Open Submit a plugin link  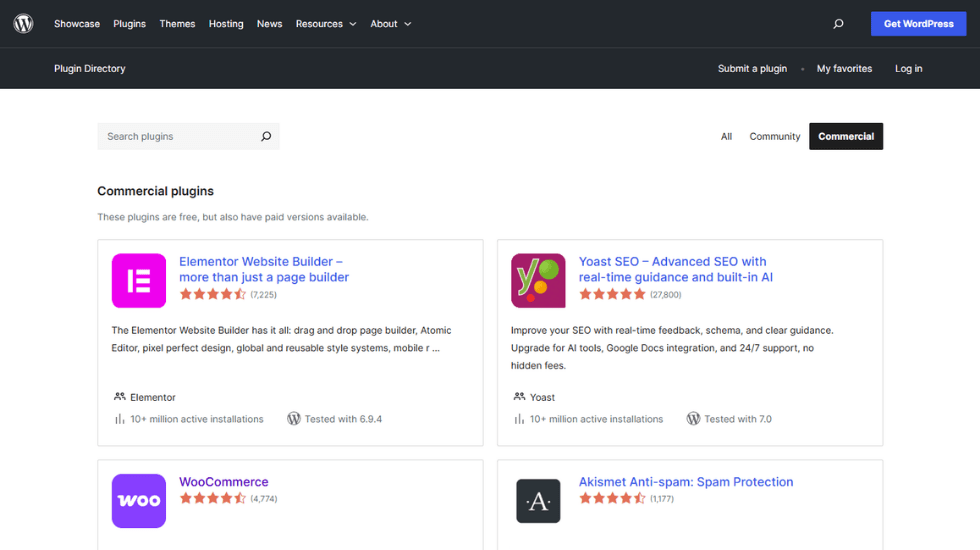pyautogui.click(x=752, y=69)
